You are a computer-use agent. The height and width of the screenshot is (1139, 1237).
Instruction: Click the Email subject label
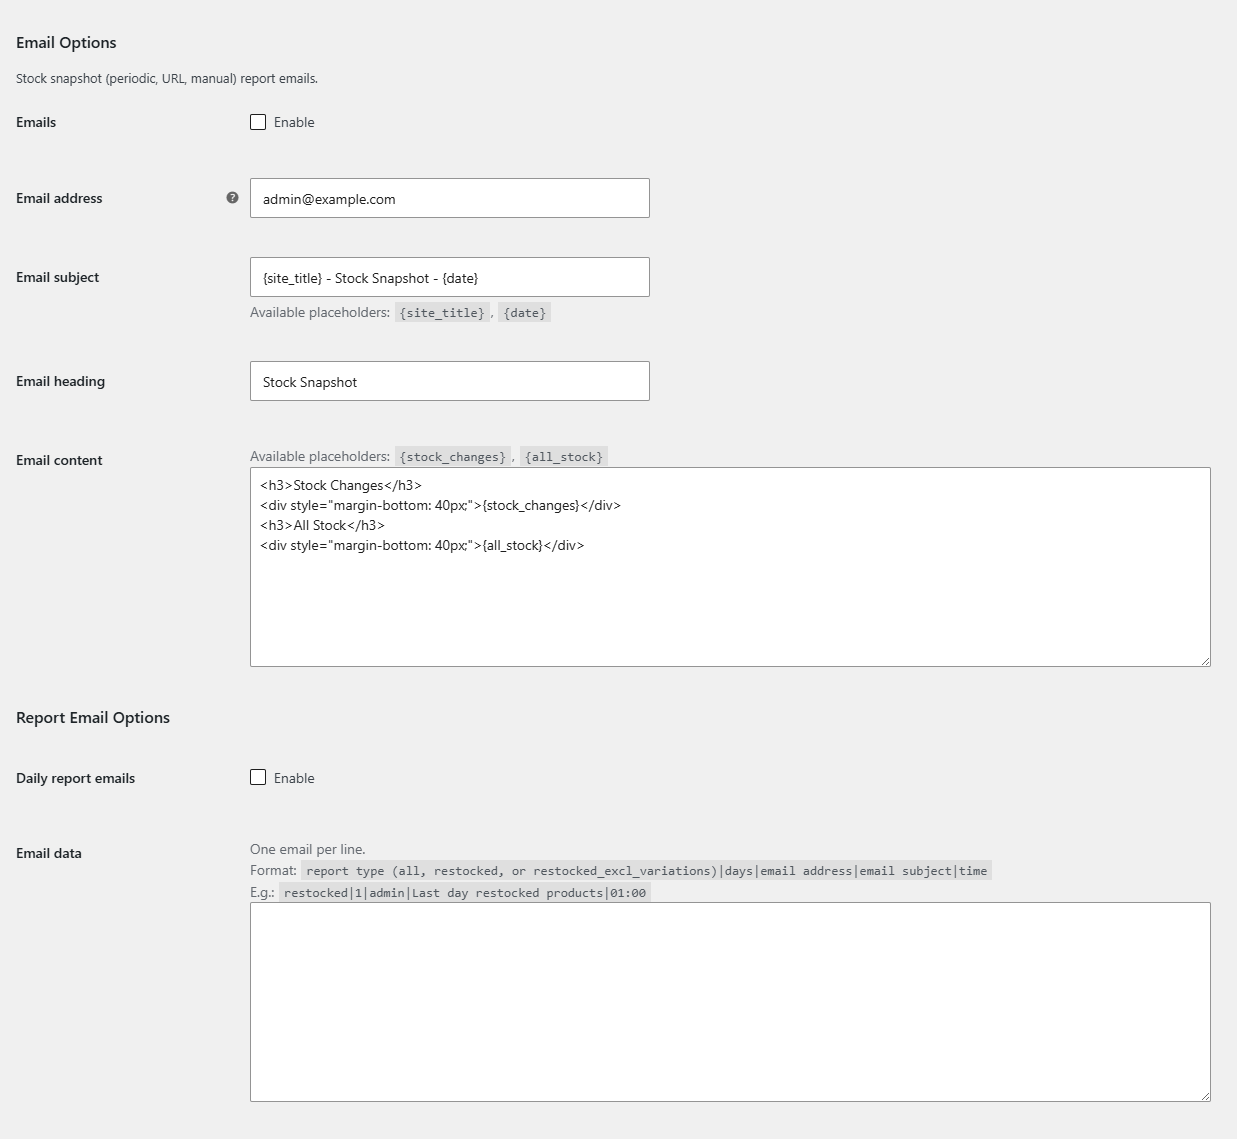[x=58, y=277]
